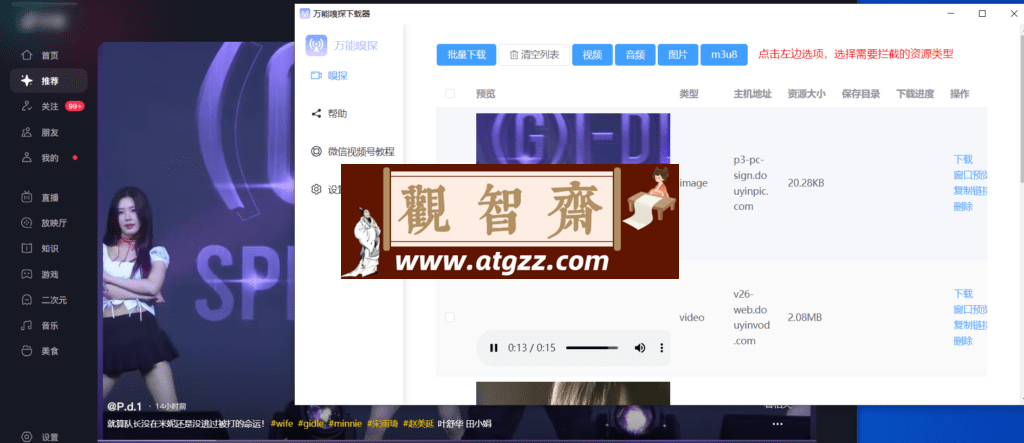Click 复制链接 in the video row
This screenshot has height=443, width=1024.
pos(970,325)
